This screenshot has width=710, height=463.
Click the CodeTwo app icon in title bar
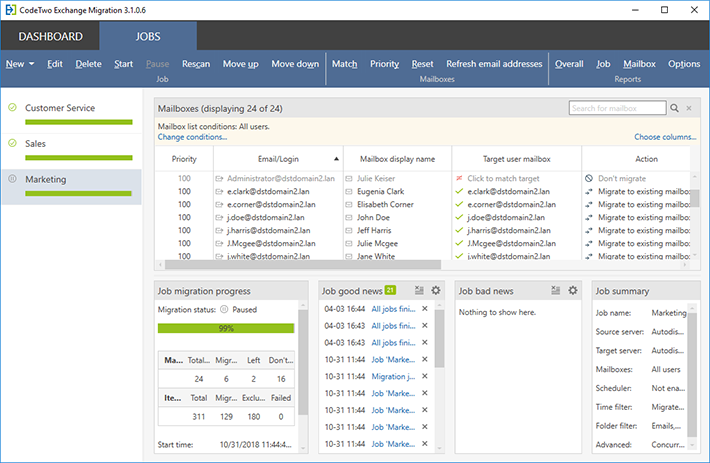pos(10,10)
